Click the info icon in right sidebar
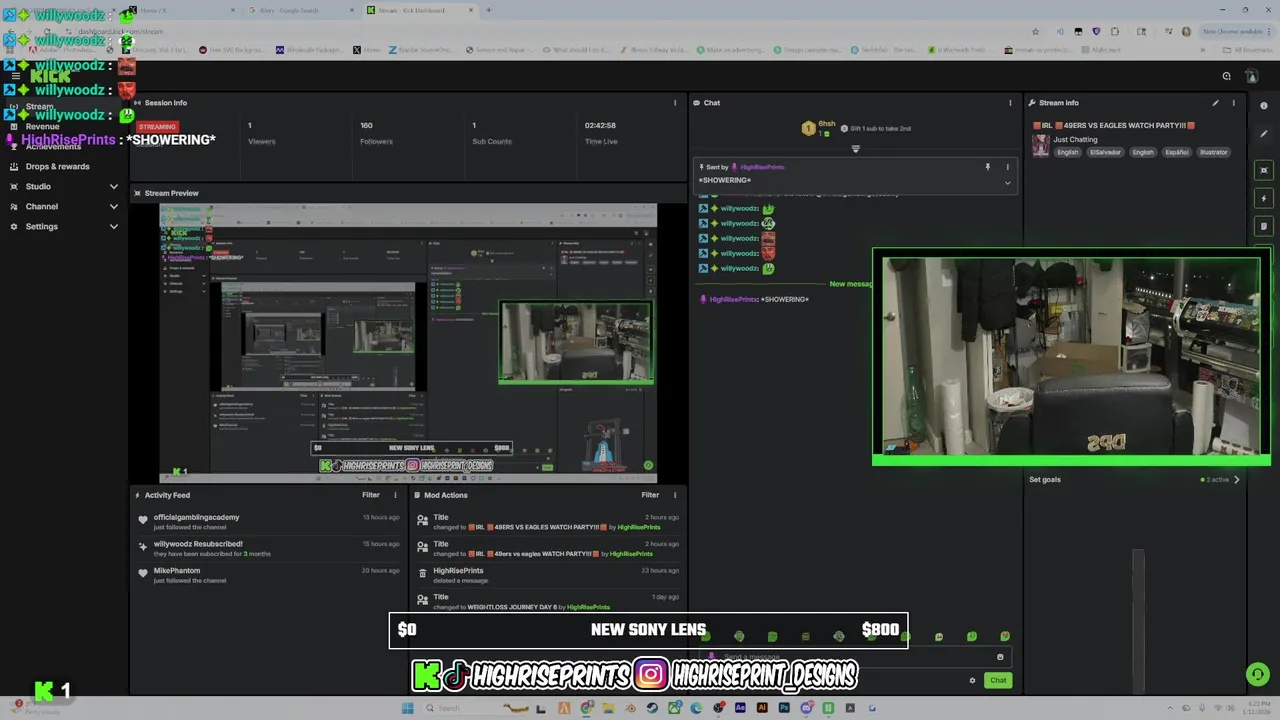This screenshot has height=720, width=1280. (x=1264, y=106)
